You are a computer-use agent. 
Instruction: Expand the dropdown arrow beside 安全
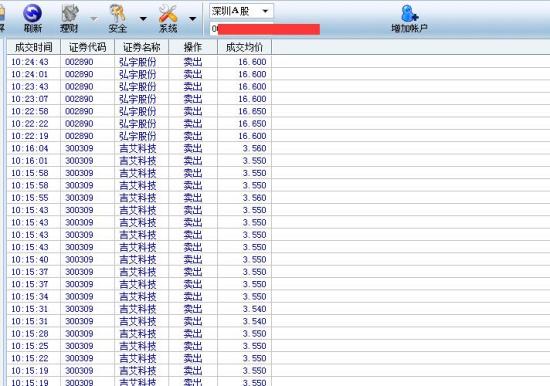point(143,19)
